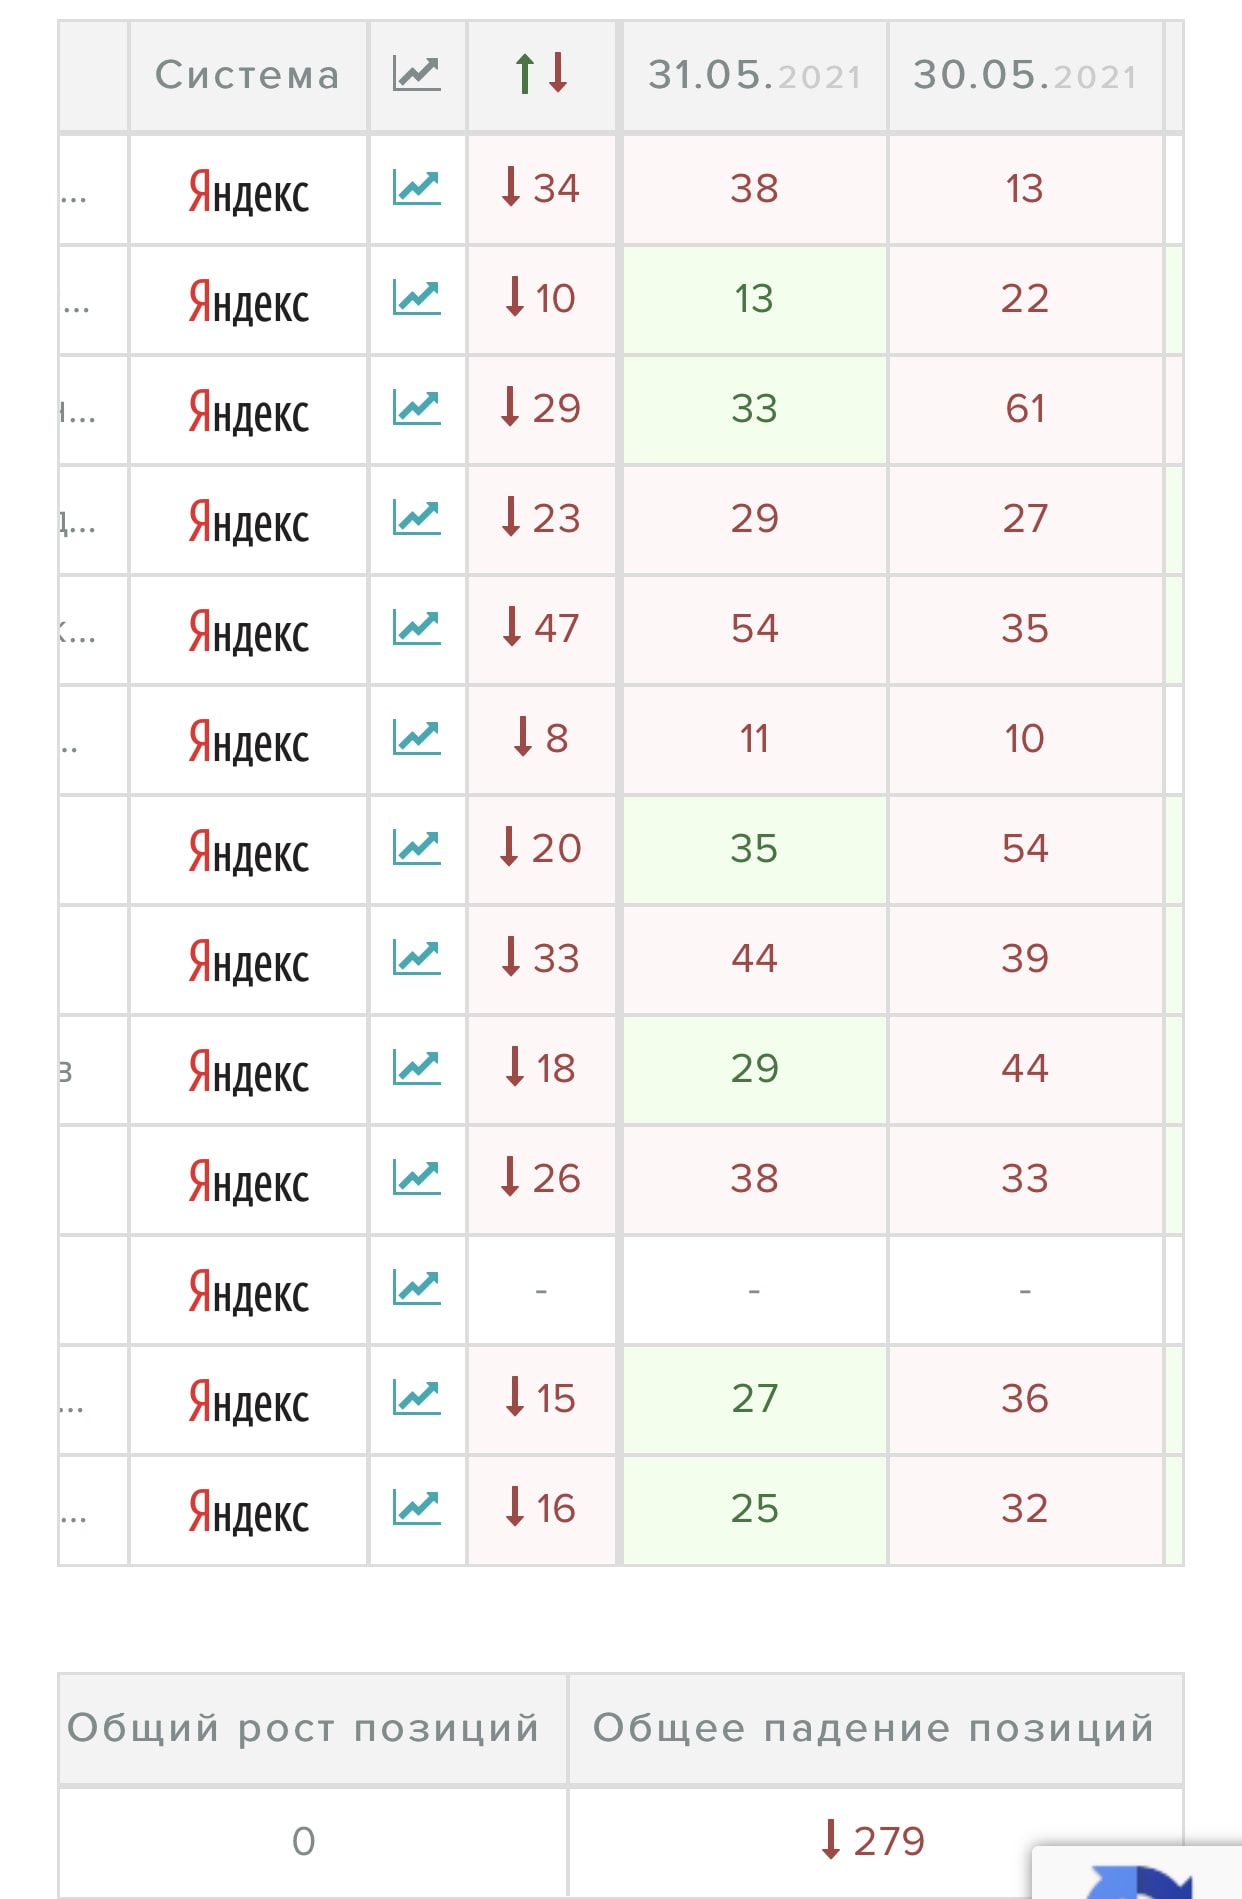The width and height of the screenshot is (1242, 1899).
Task: Open chart icon in row with change 16
Action: pyautogui.click(x=416, y=1508)
